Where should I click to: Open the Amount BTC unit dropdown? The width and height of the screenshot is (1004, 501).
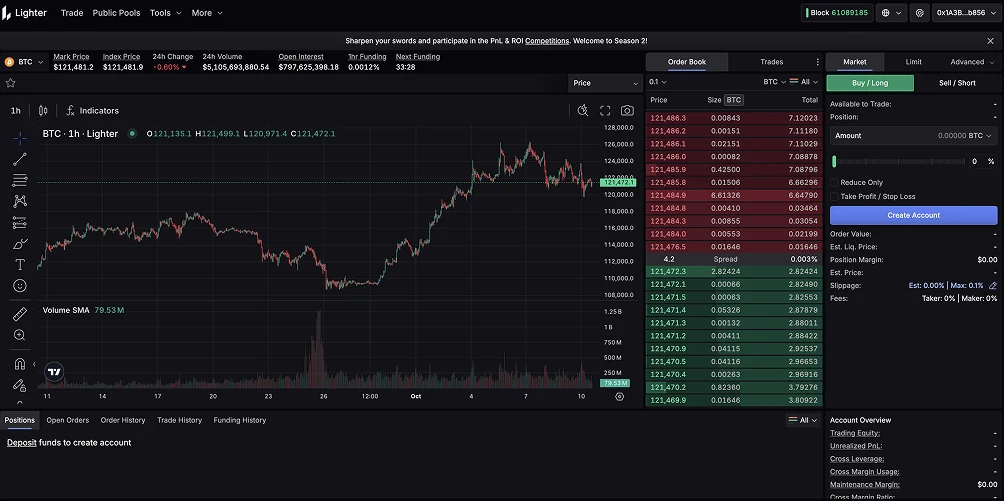(x=979, y=136)
